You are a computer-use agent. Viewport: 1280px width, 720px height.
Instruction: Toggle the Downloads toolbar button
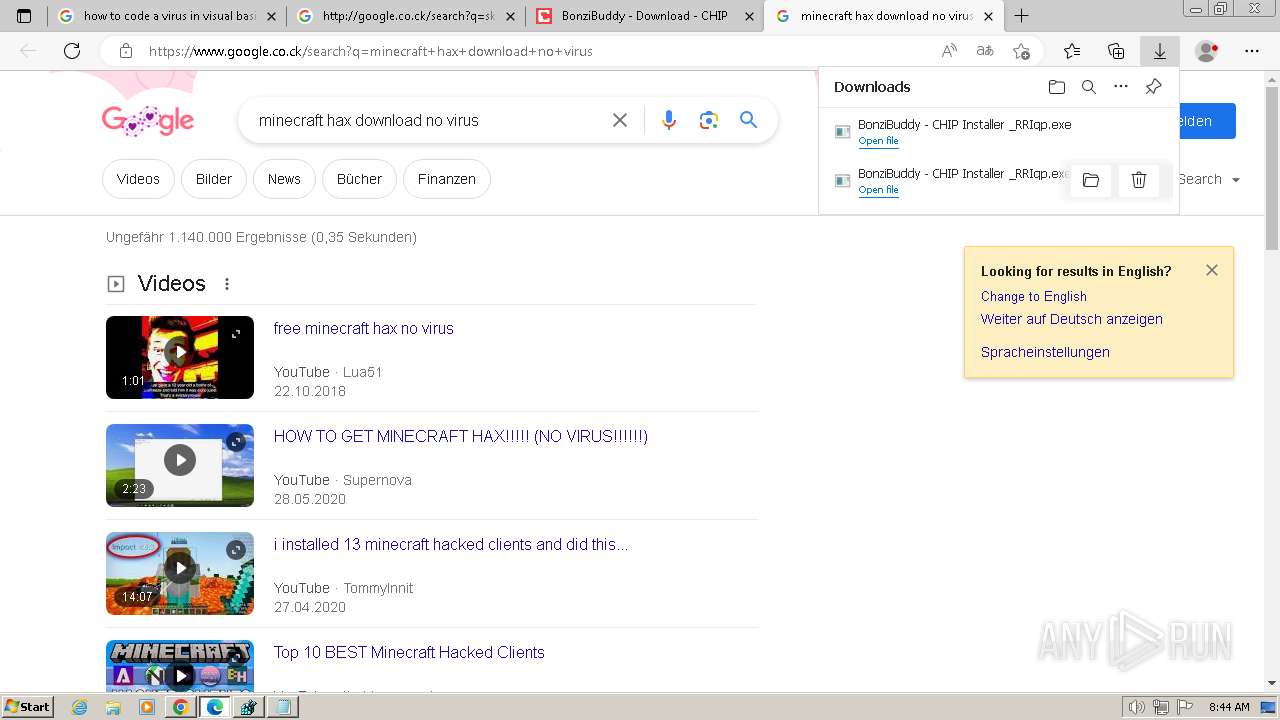click(1160, 51)
